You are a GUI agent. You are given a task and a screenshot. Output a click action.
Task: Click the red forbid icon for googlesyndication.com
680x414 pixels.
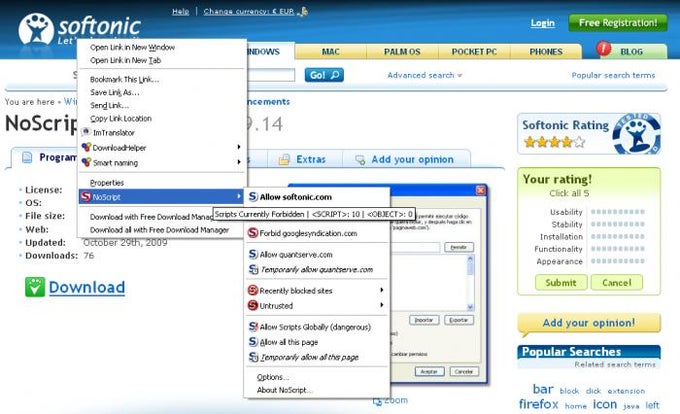click(x=253, y=233)
